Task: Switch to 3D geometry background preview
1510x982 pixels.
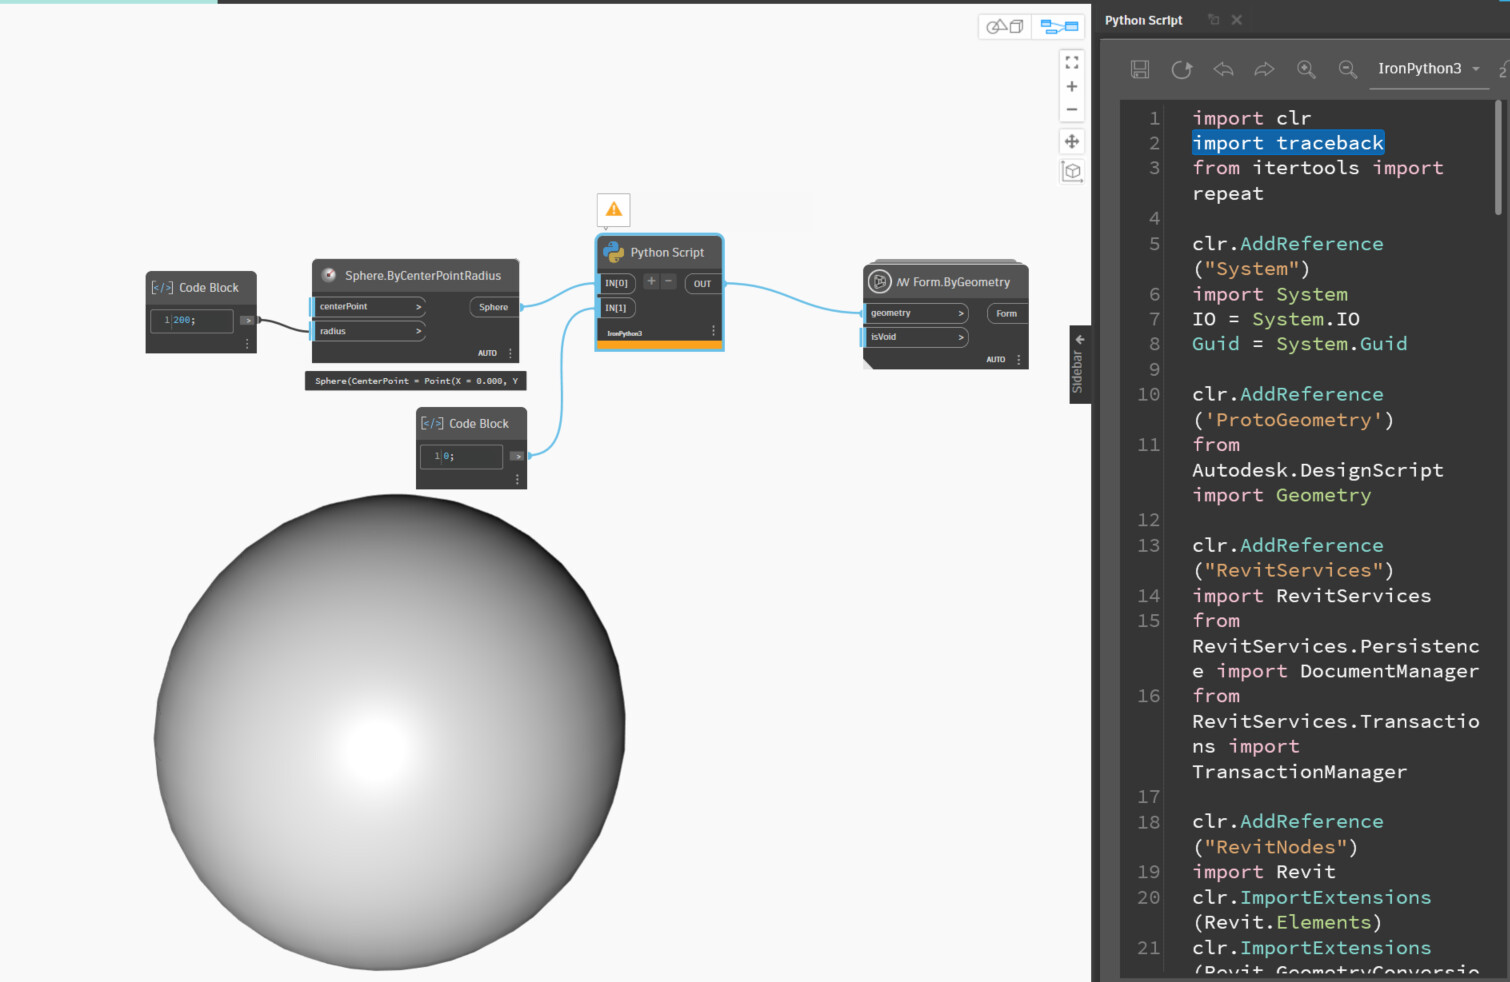Action: 1005,27
